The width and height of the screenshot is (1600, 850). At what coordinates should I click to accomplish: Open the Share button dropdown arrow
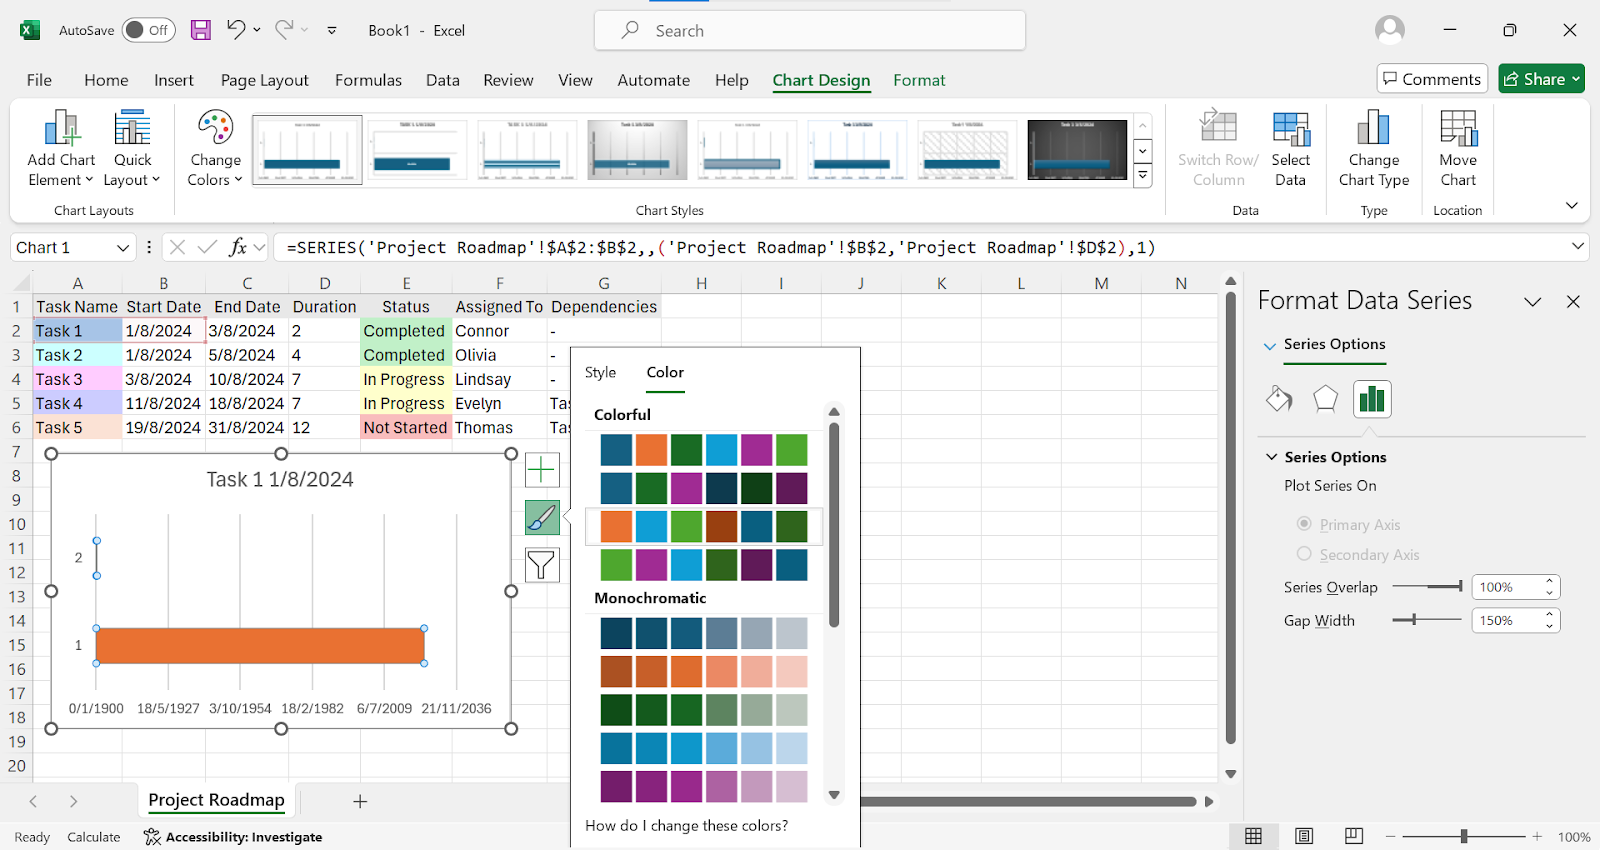click(1577, 79)
